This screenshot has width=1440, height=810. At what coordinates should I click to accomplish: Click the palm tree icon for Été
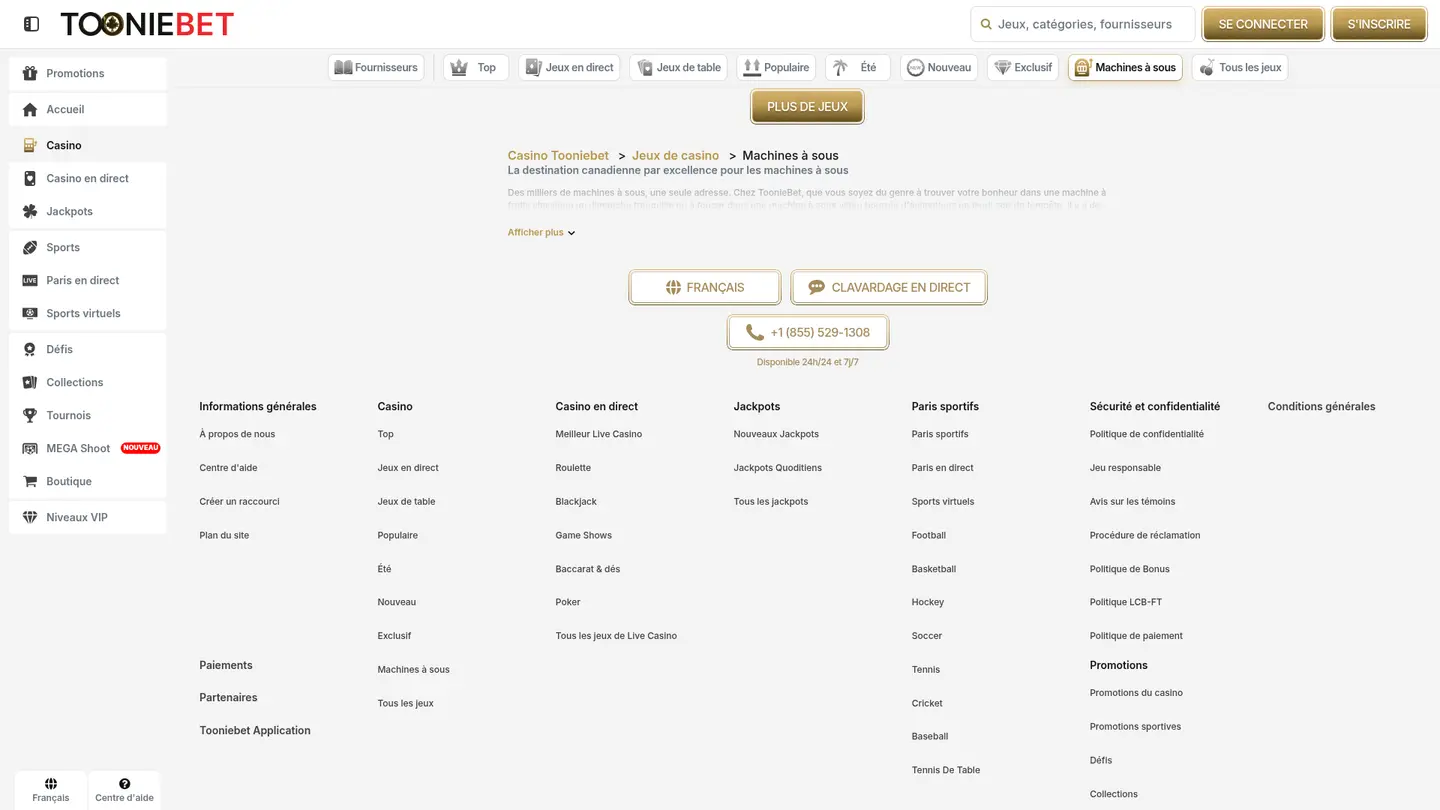tap(841, 67)
